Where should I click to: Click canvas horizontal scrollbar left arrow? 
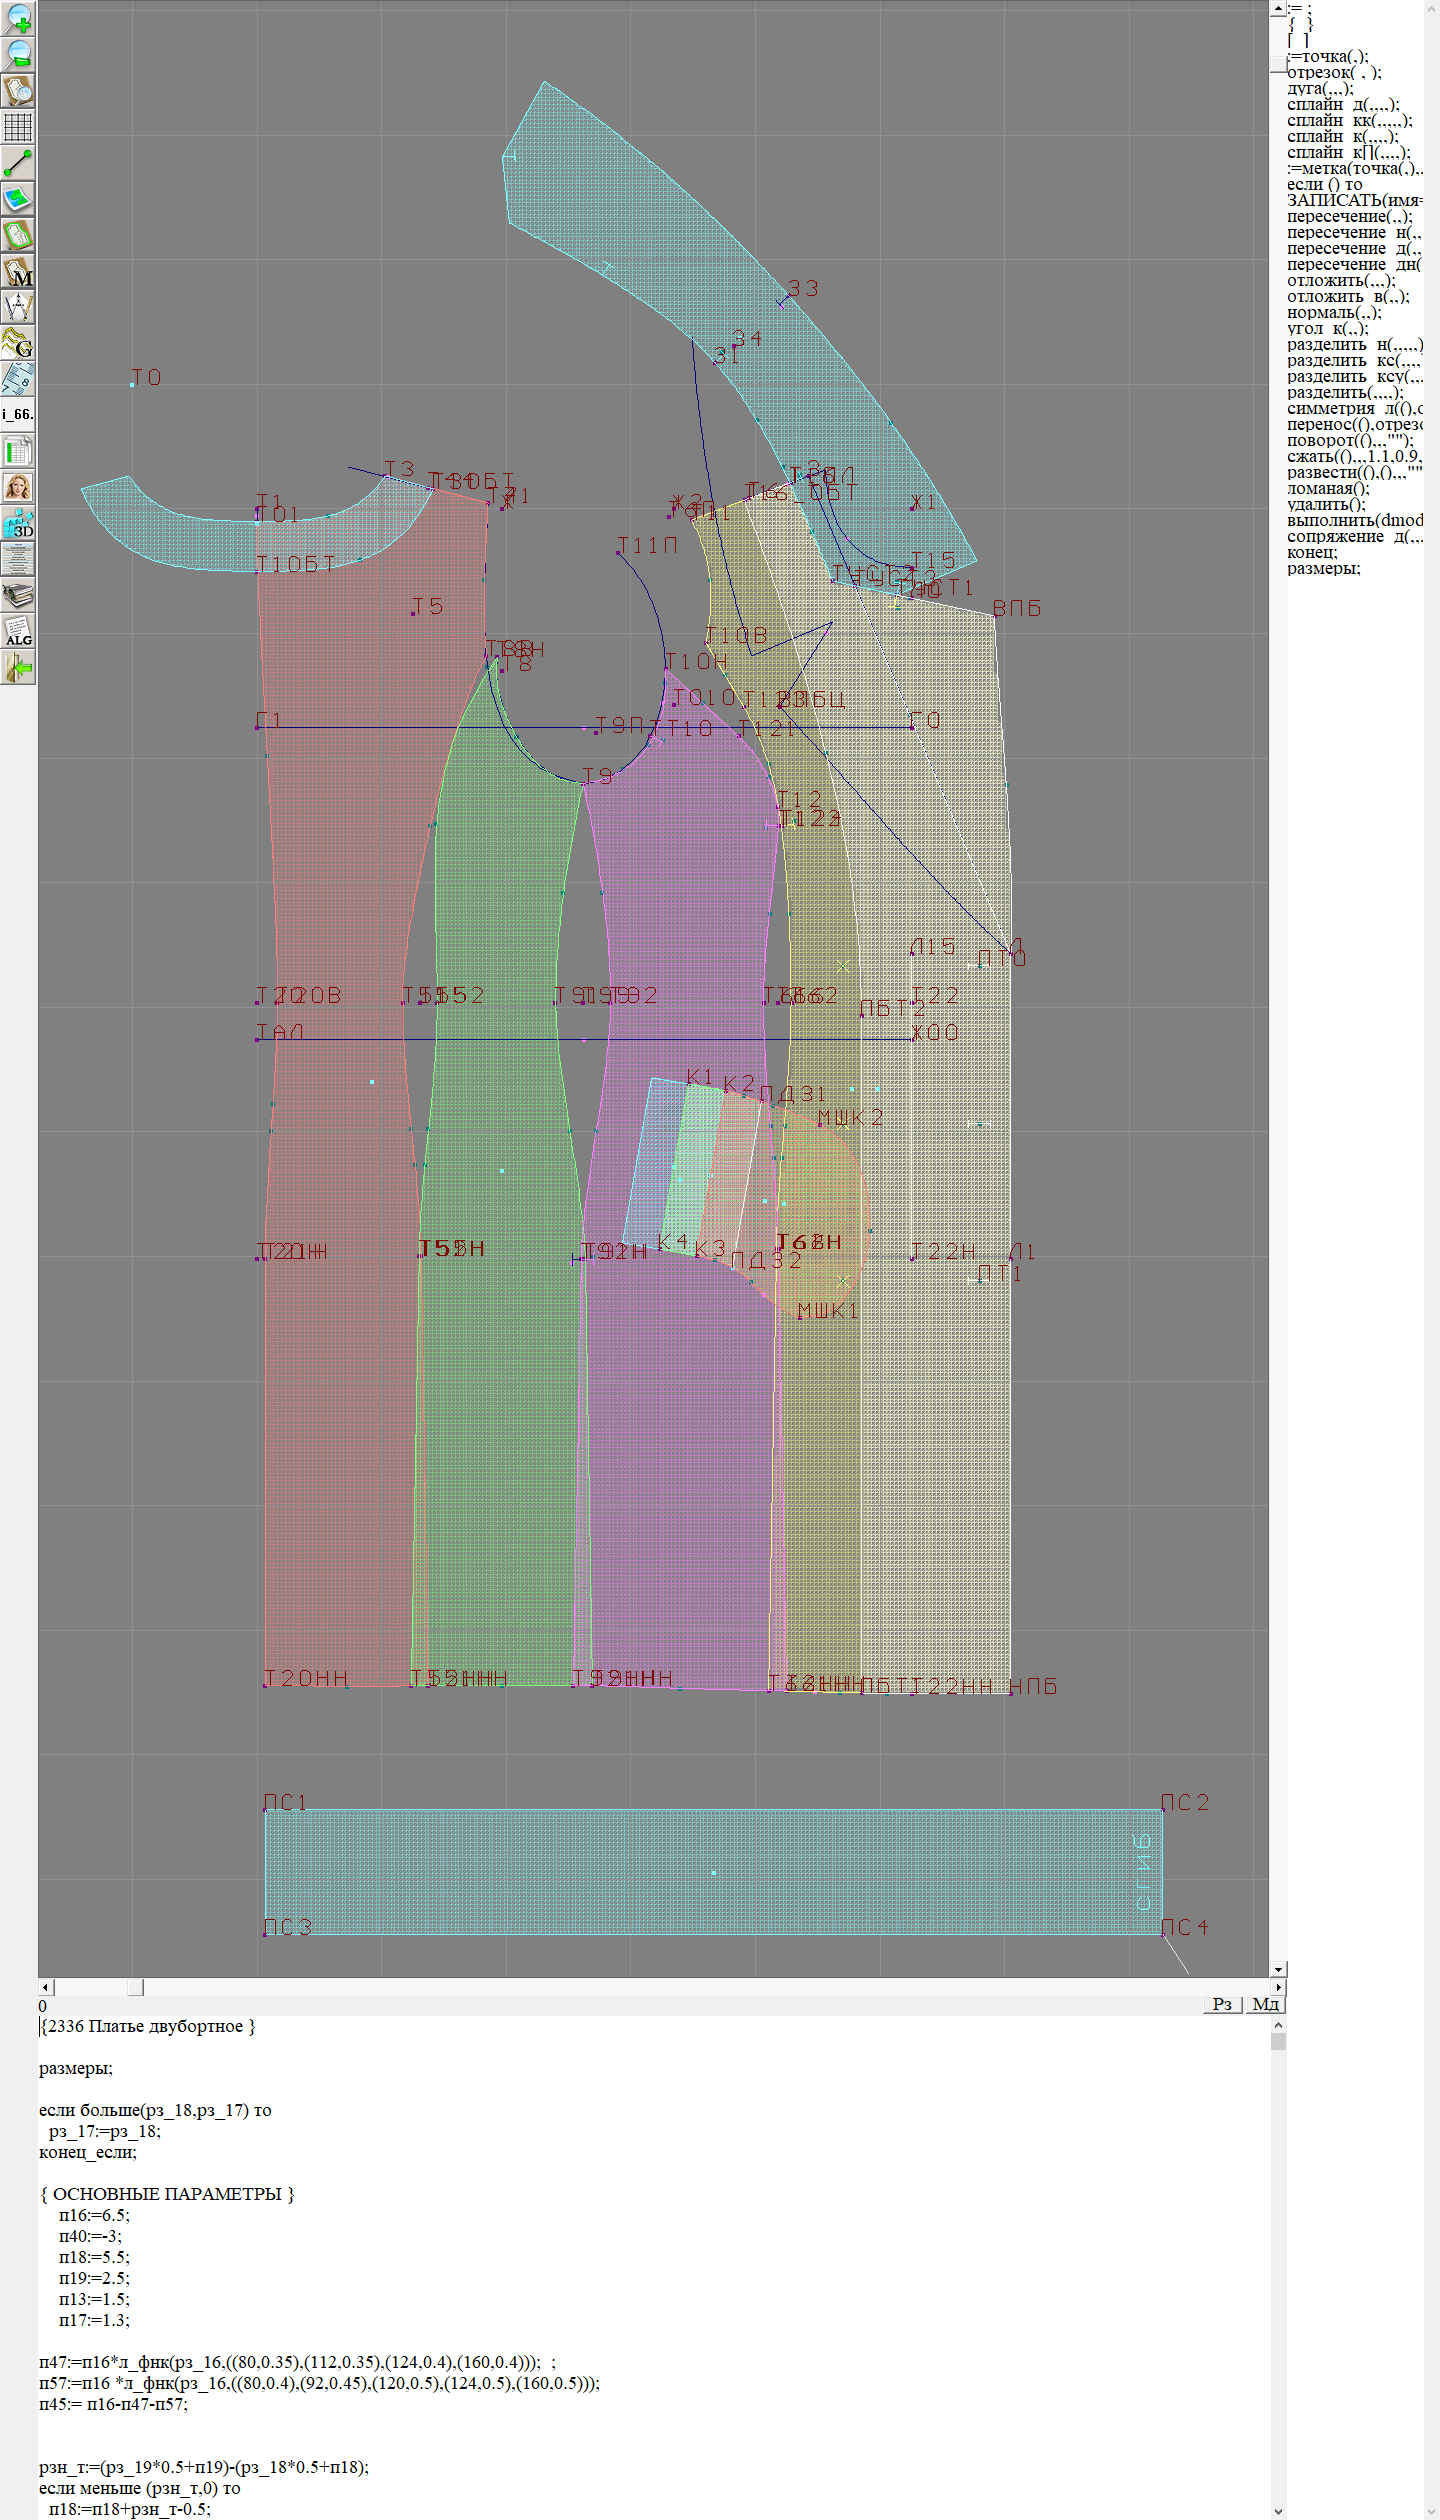45,1987
